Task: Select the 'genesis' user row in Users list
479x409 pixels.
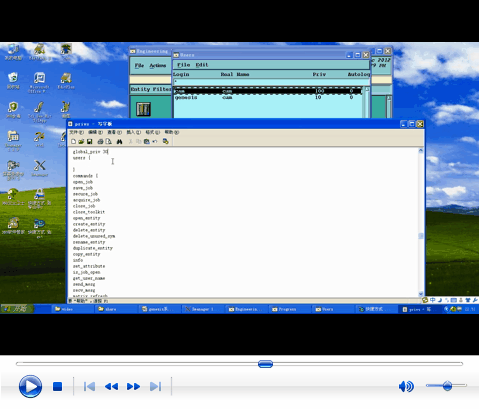Action: (x=268, y=97)
